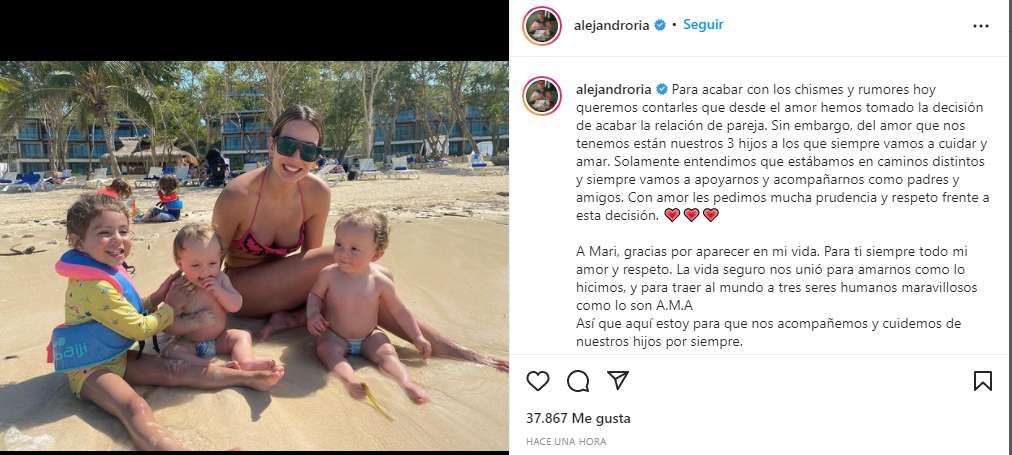This screenshot has height=455, width=1012.
Task: Open the three-dot more options menu
Action: [980, 26]
